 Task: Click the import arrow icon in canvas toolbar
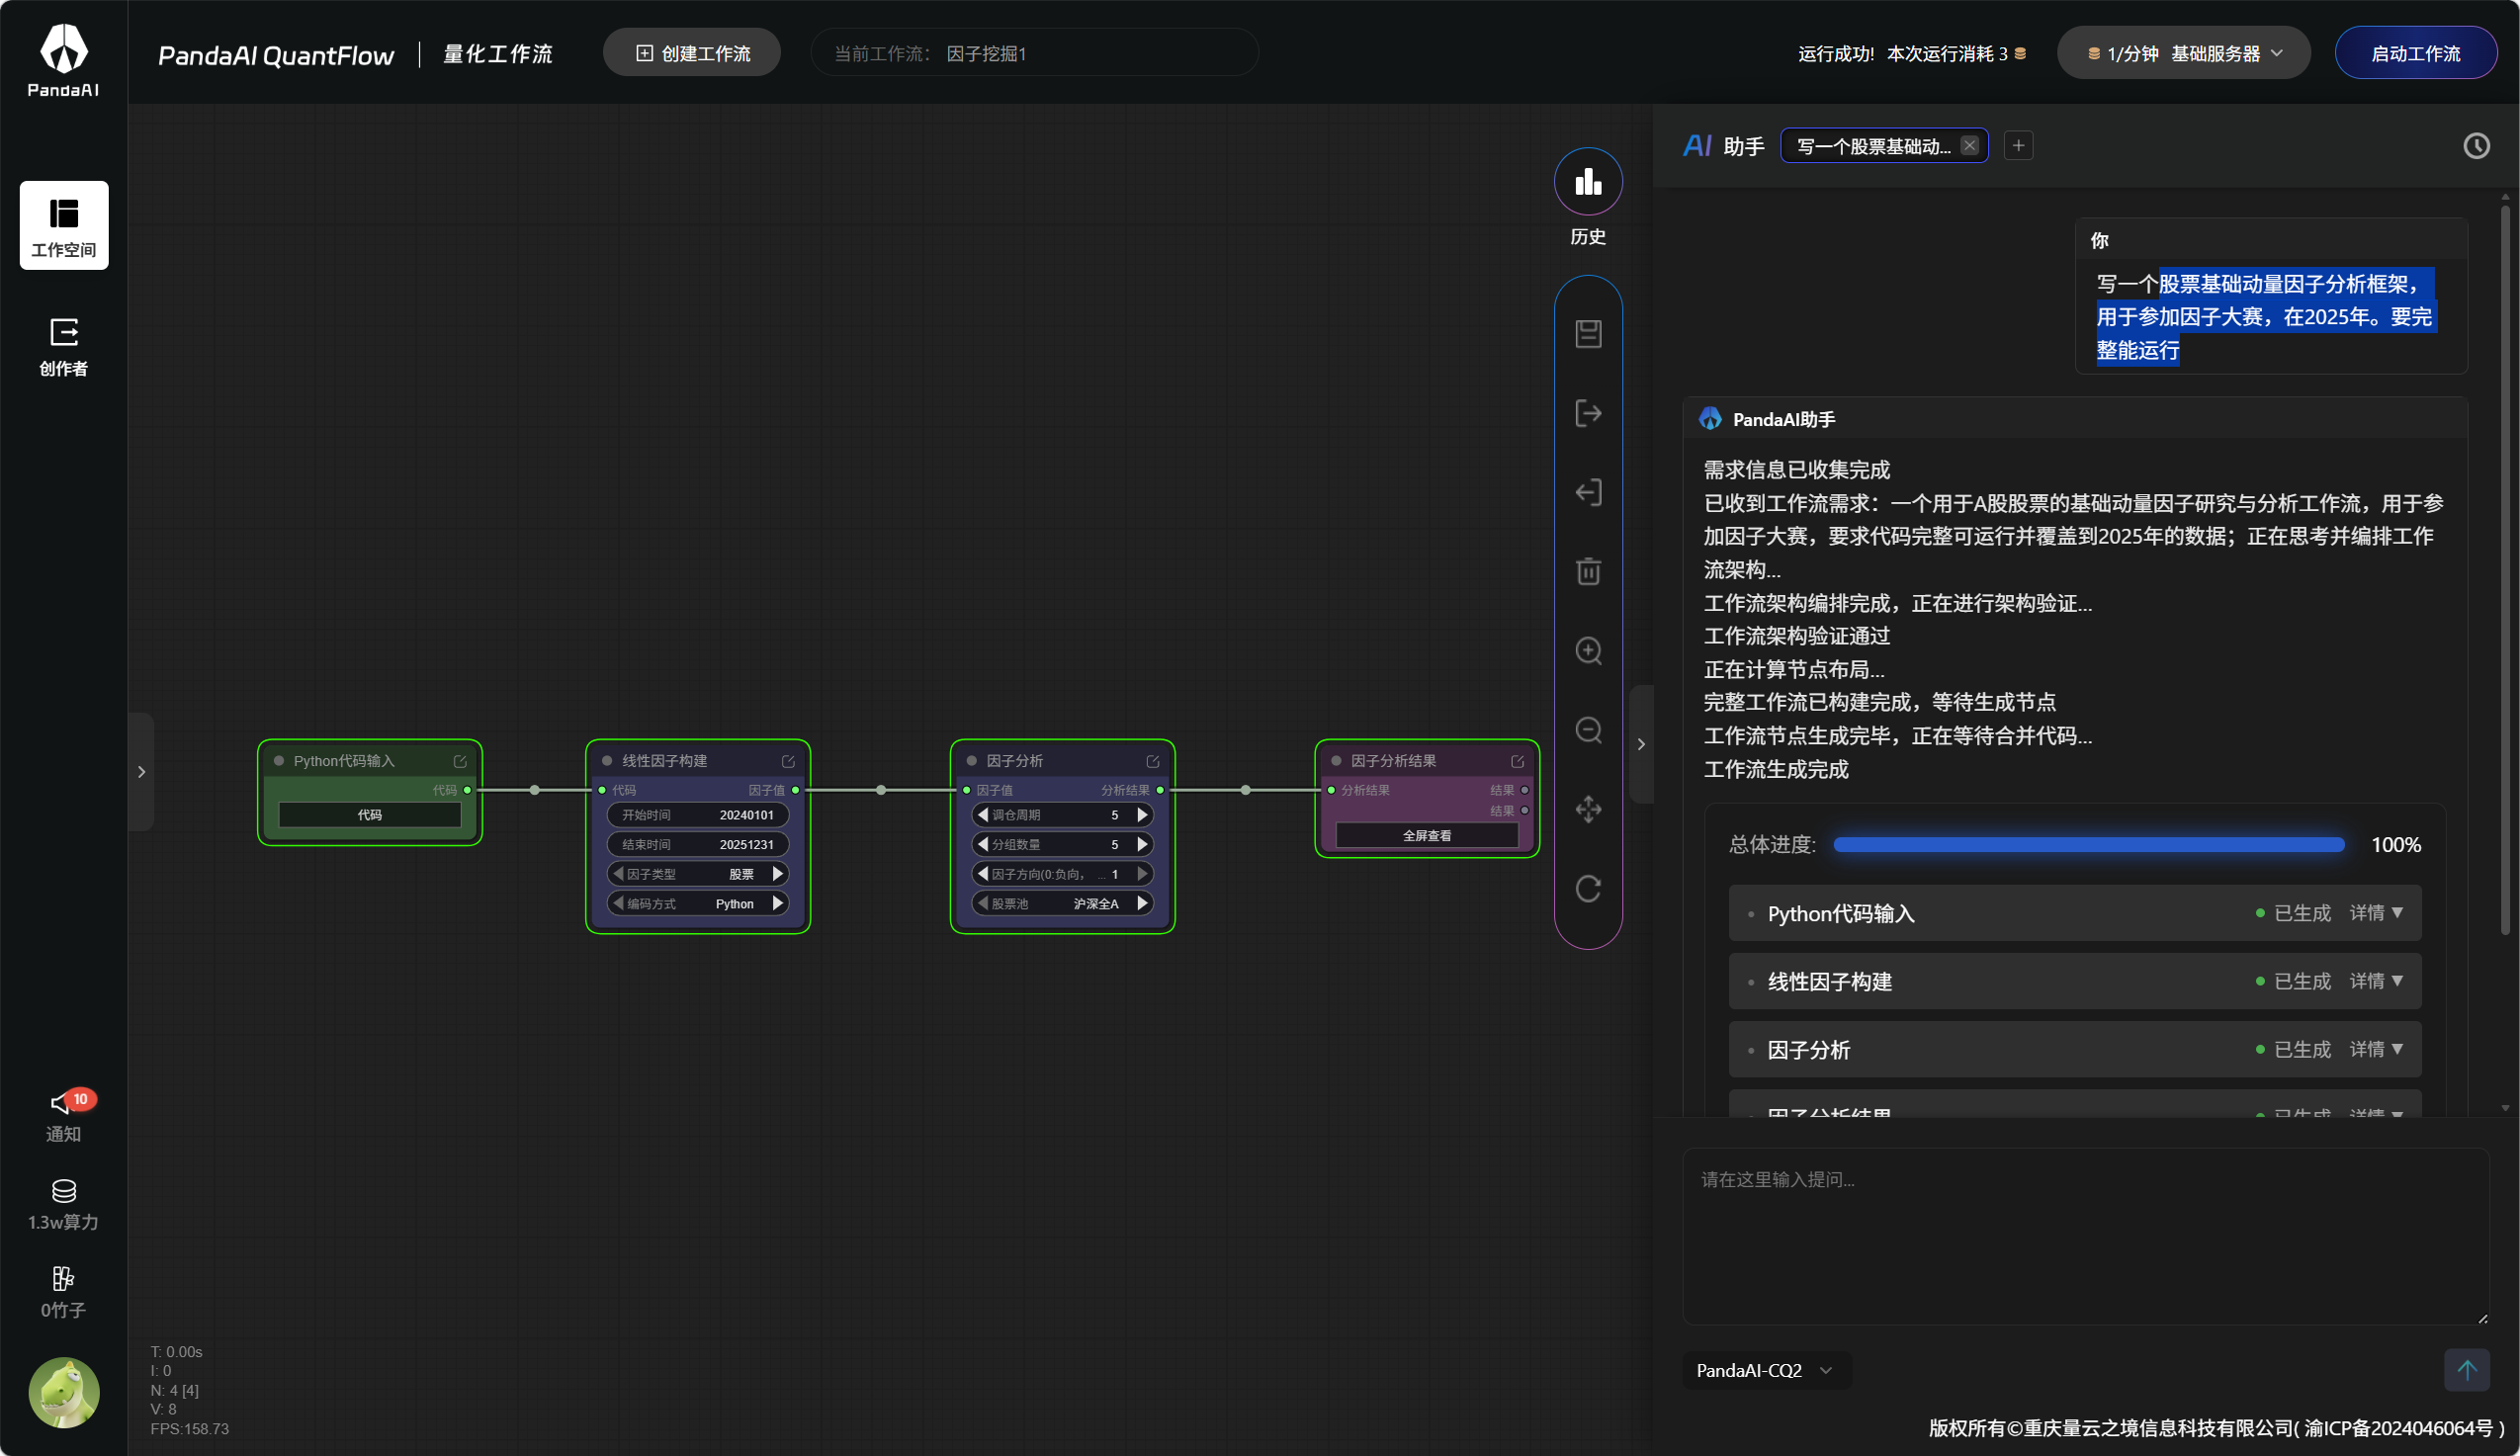1588,492
